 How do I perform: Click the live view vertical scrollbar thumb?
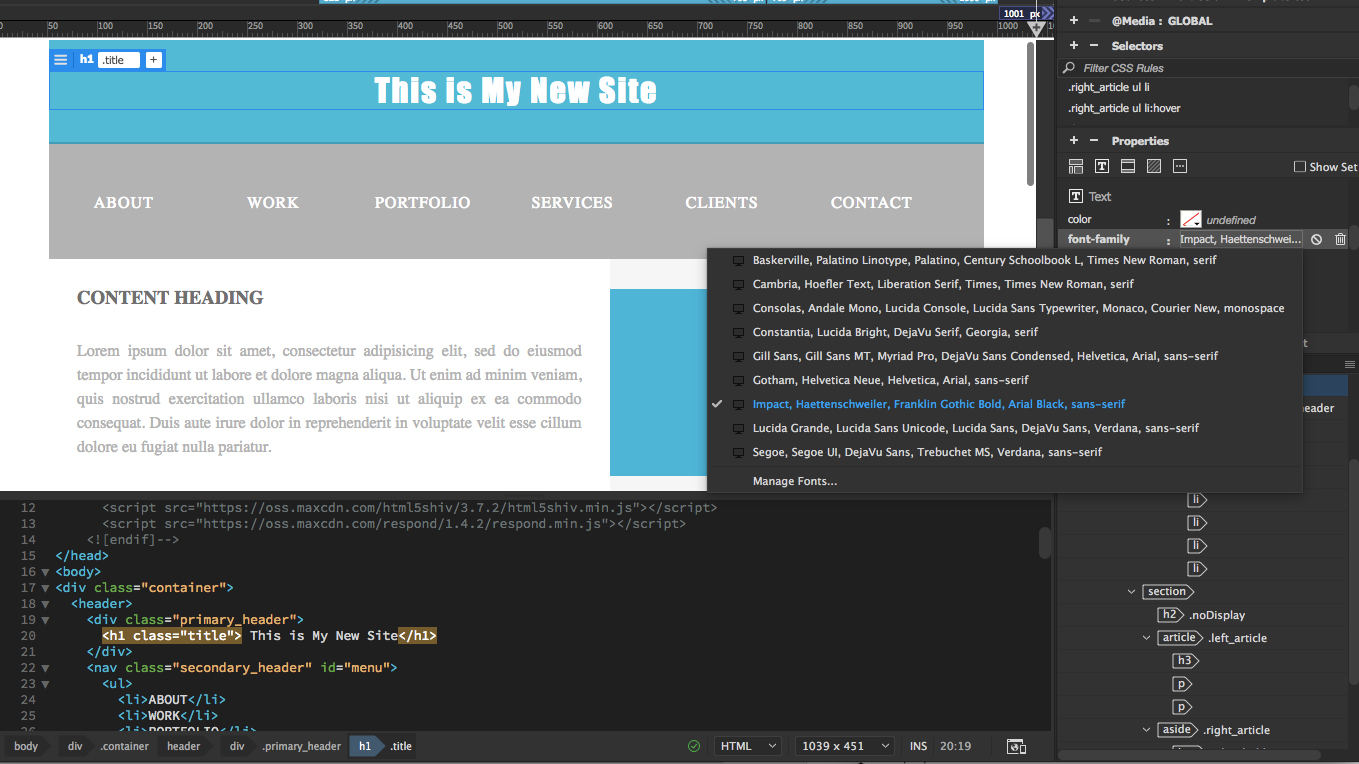[1030, 113]
